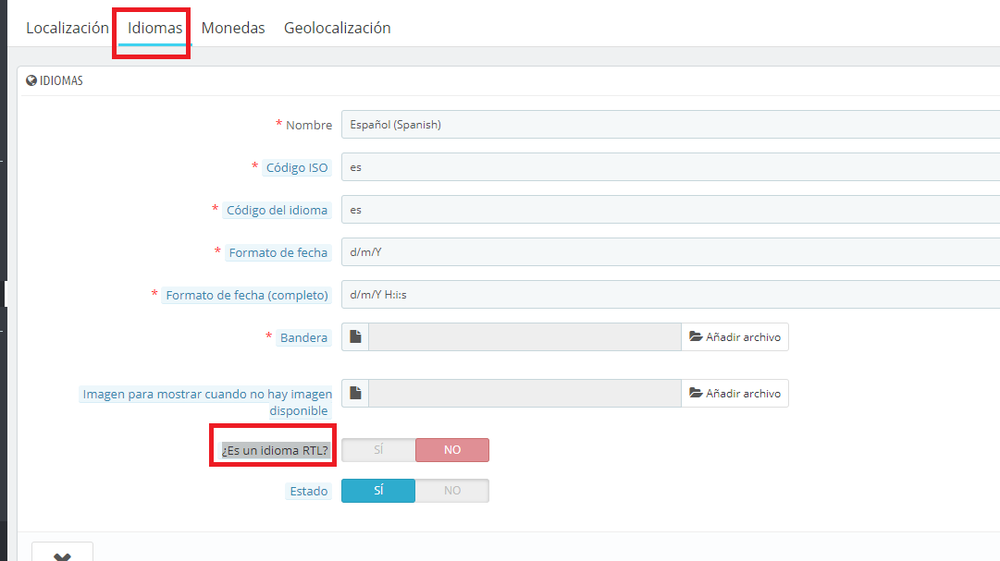Click Añadir archivo for the no-image picture
Screen dimensions: 1000x561
click(x=735, y=394)
